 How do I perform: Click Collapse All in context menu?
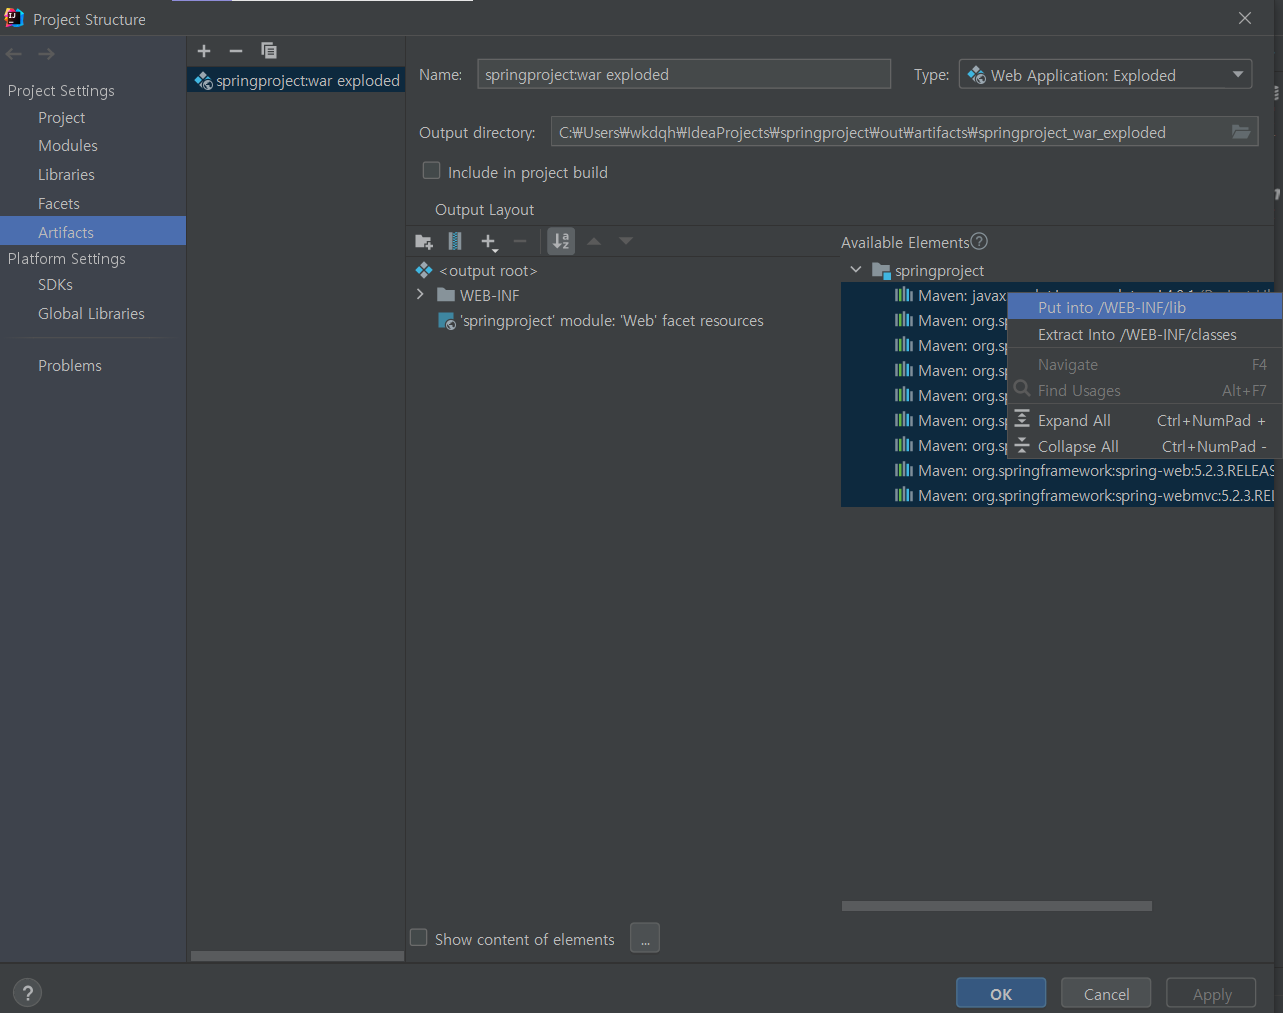(x=1144, y=447)
